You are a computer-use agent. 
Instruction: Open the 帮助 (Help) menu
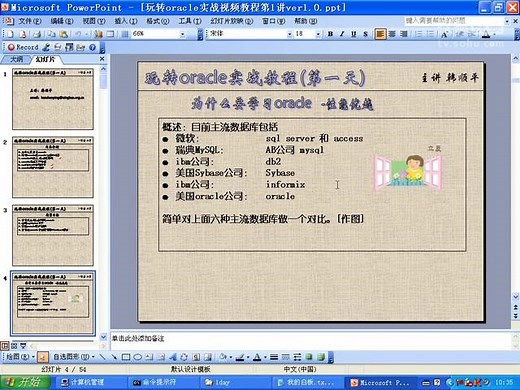305,21
